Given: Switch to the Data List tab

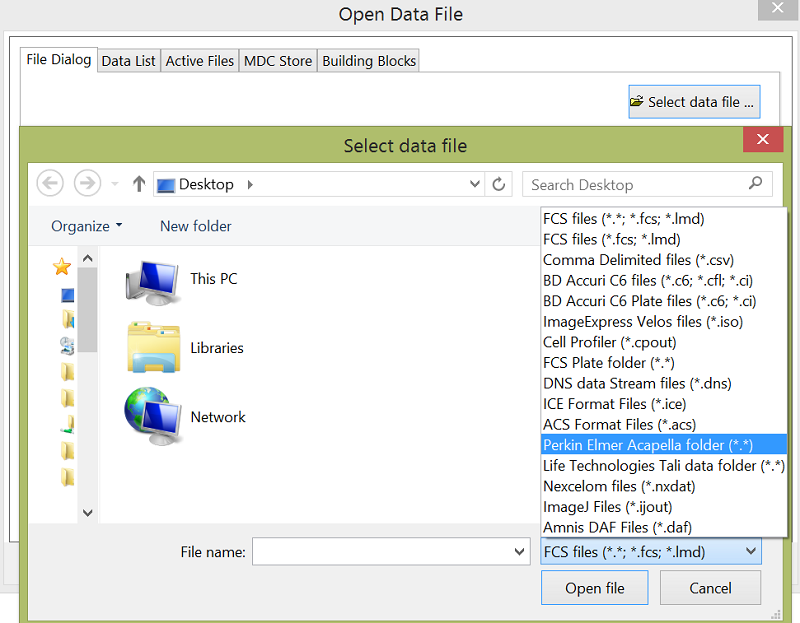Looking at the screenshot, I should click(x=129, y=61).
